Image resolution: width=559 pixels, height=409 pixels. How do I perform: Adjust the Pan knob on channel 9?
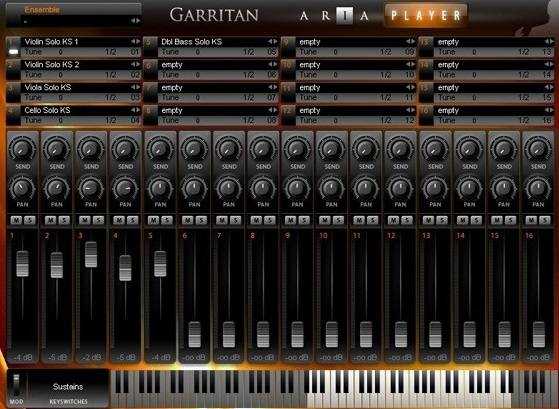click(x=297, y=188)
